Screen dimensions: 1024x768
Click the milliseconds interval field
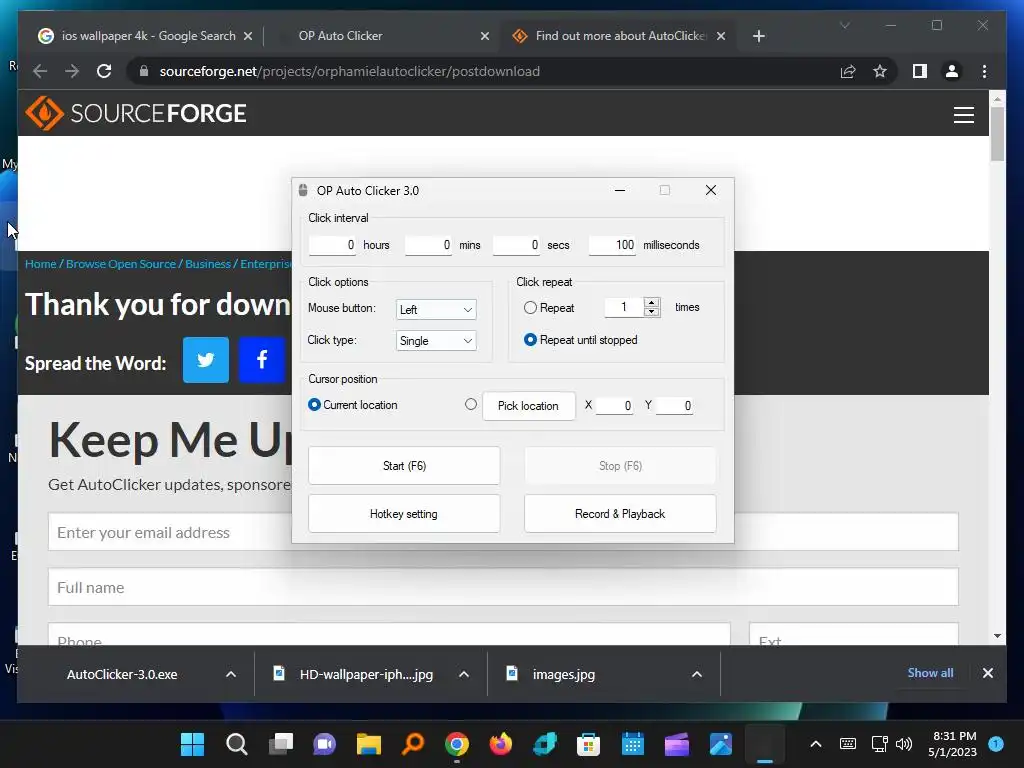[x=612, y=245]
